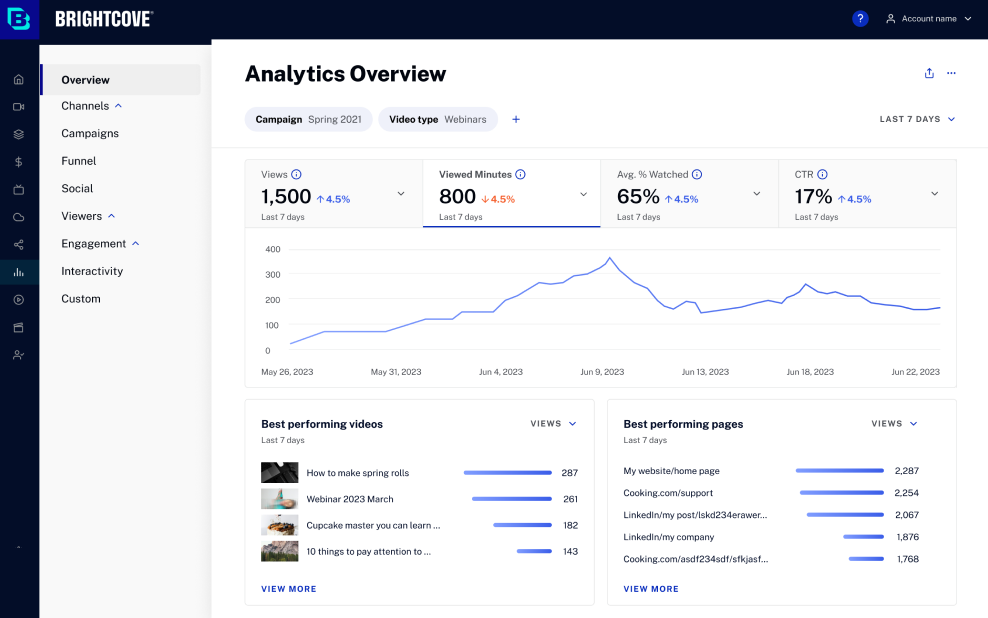Collapse the Engagement menu group
The width and height of the screenshot is (988, 618).
point(135,244)
